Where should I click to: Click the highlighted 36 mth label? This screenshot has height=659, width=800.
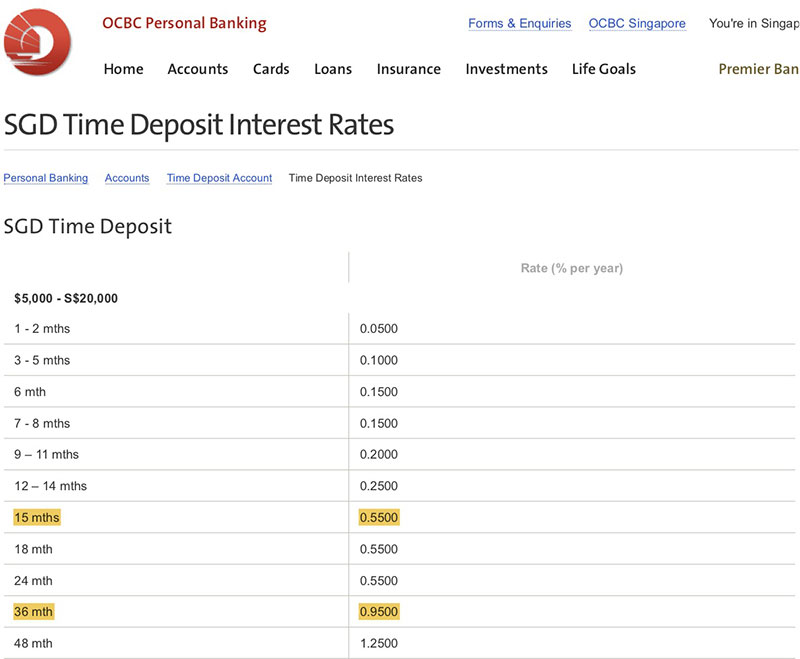(x=34, y=612)
